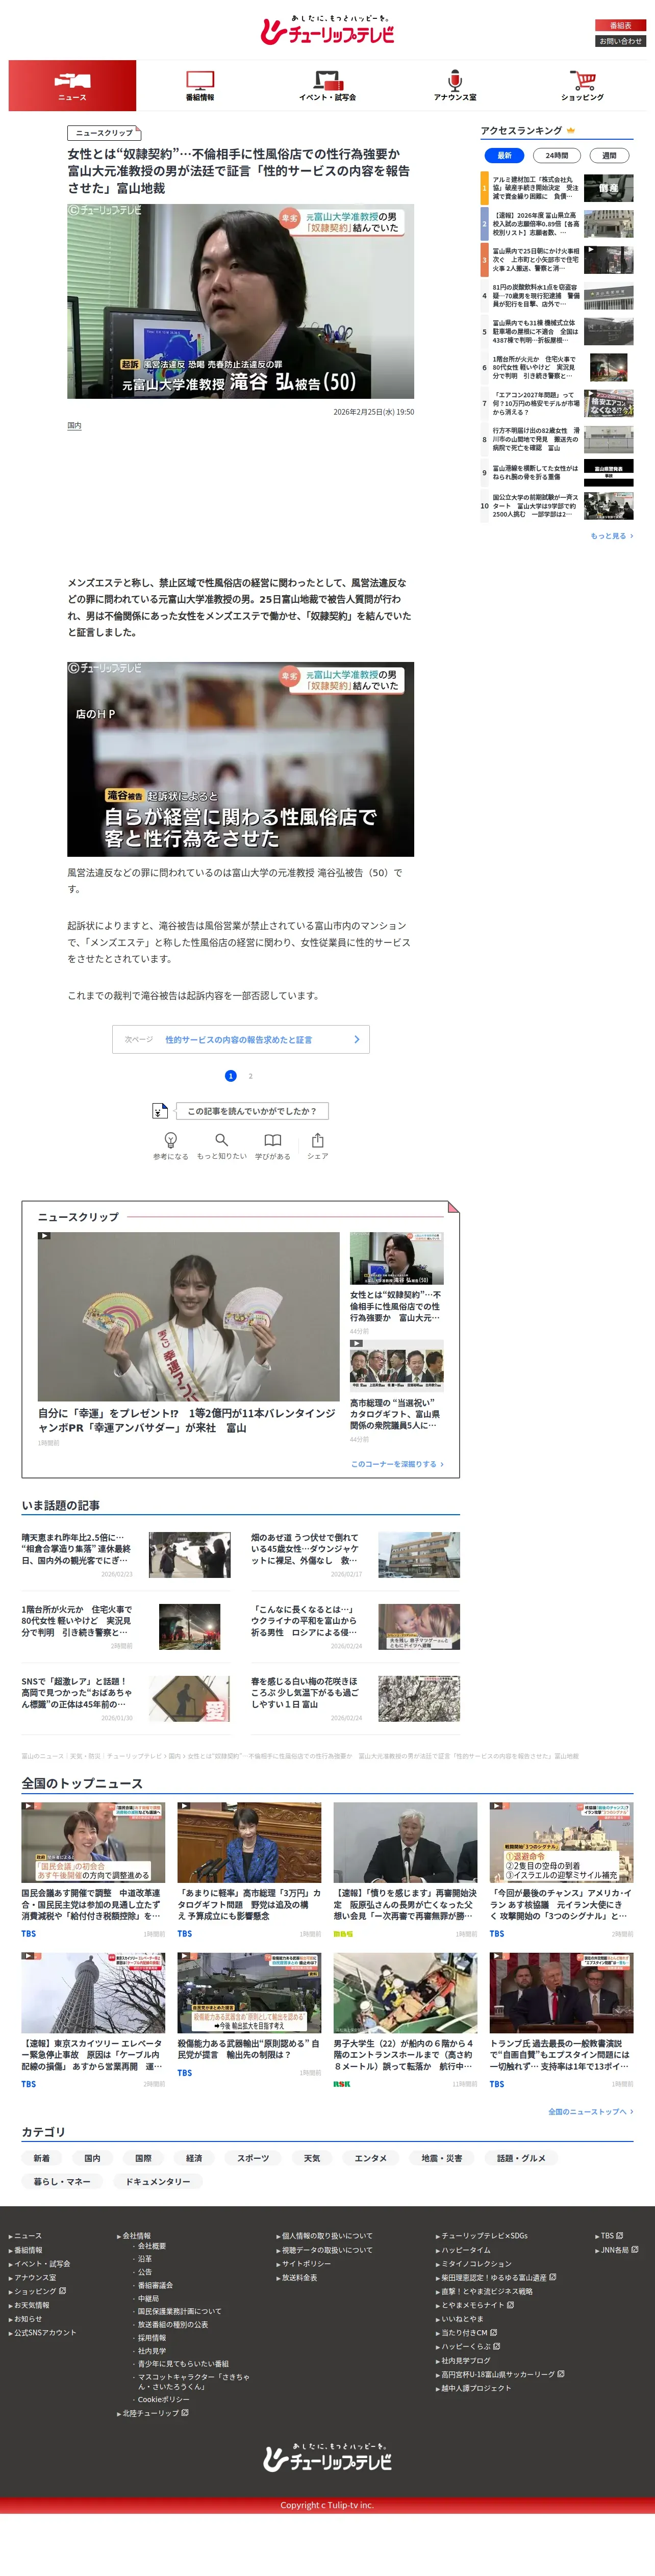The image size is (655, 2576).
Task: Click the 参考になる lightbulb reaction icon
Action: tap(171, 1140)
